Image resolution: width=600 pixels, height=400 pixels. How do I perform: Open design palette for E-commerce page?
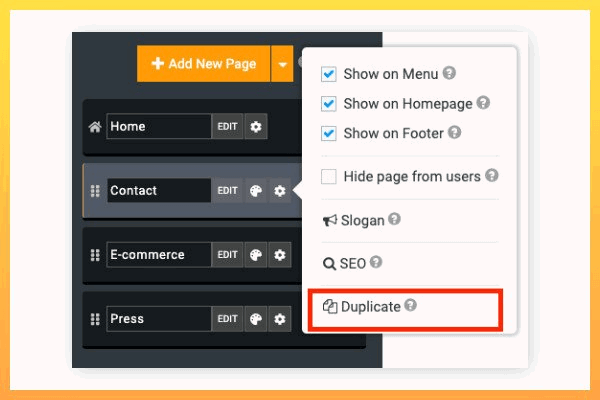pos(256,255)
